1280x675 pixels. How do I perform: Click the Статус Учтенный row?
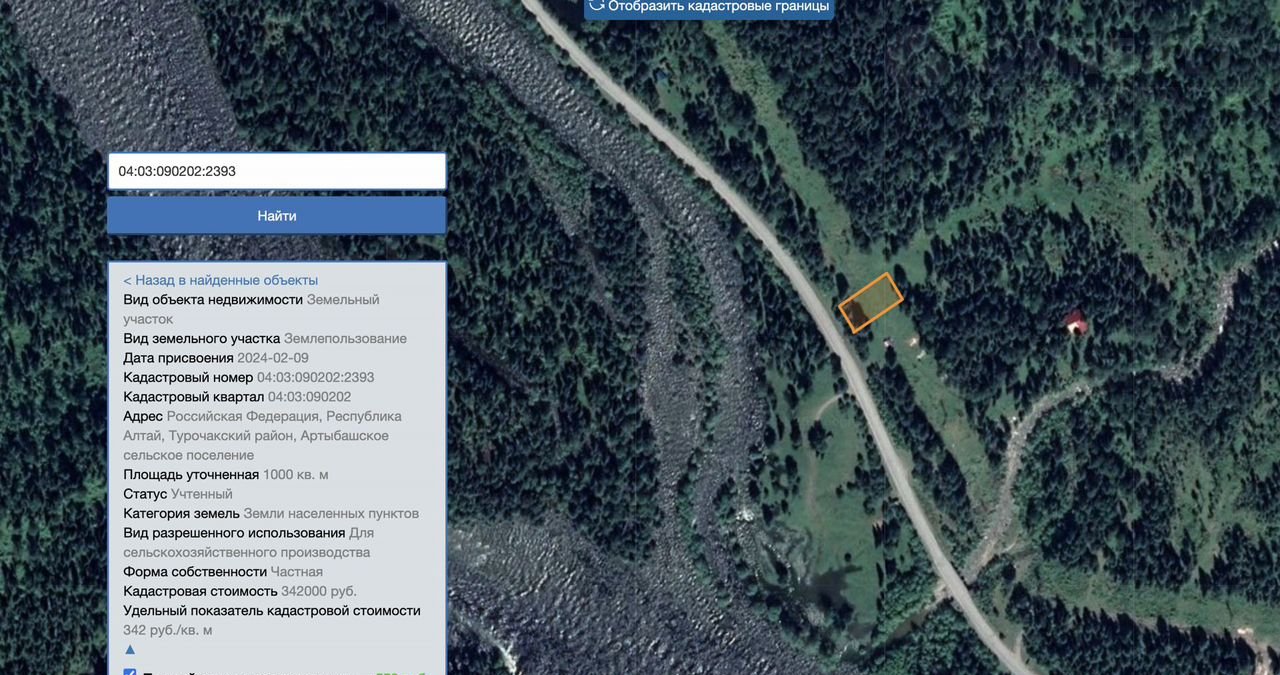pos(178,494)
